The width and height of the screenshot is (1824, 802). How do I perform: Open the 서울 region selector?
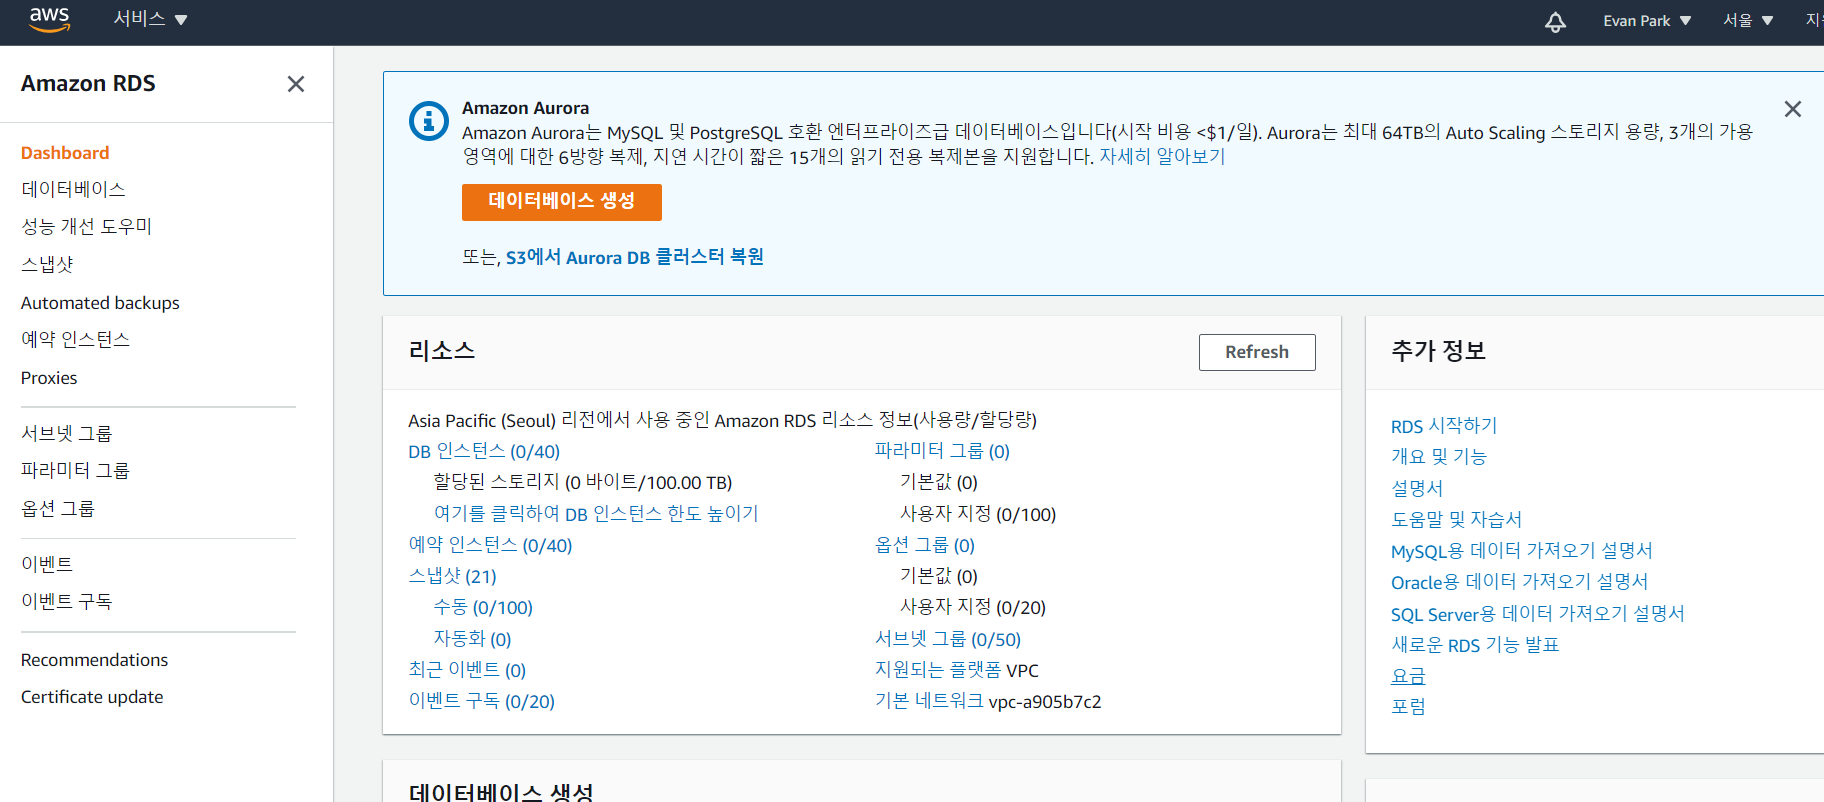(x=1748, y=20)
